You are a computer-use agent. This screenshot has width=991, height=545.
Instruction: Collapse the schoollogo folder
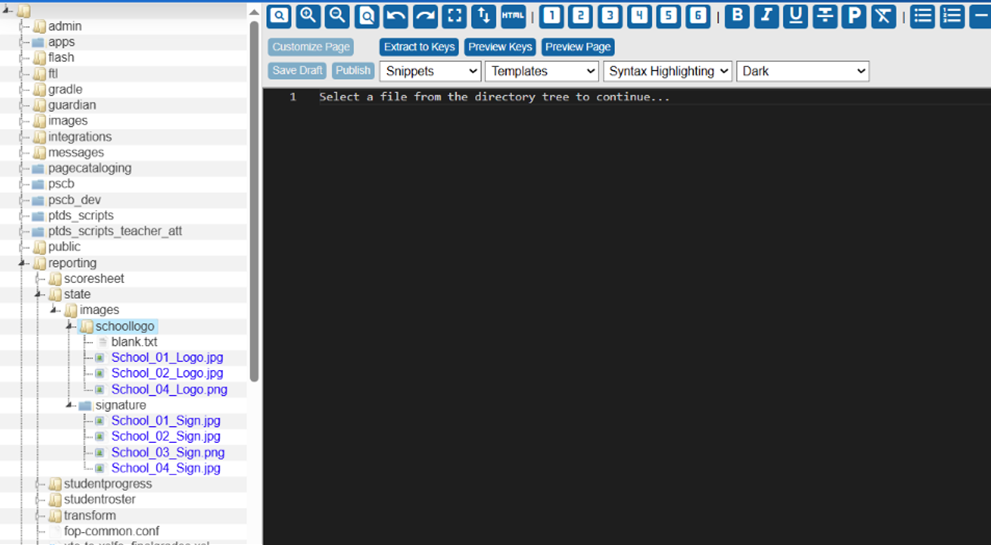[70, 326]
